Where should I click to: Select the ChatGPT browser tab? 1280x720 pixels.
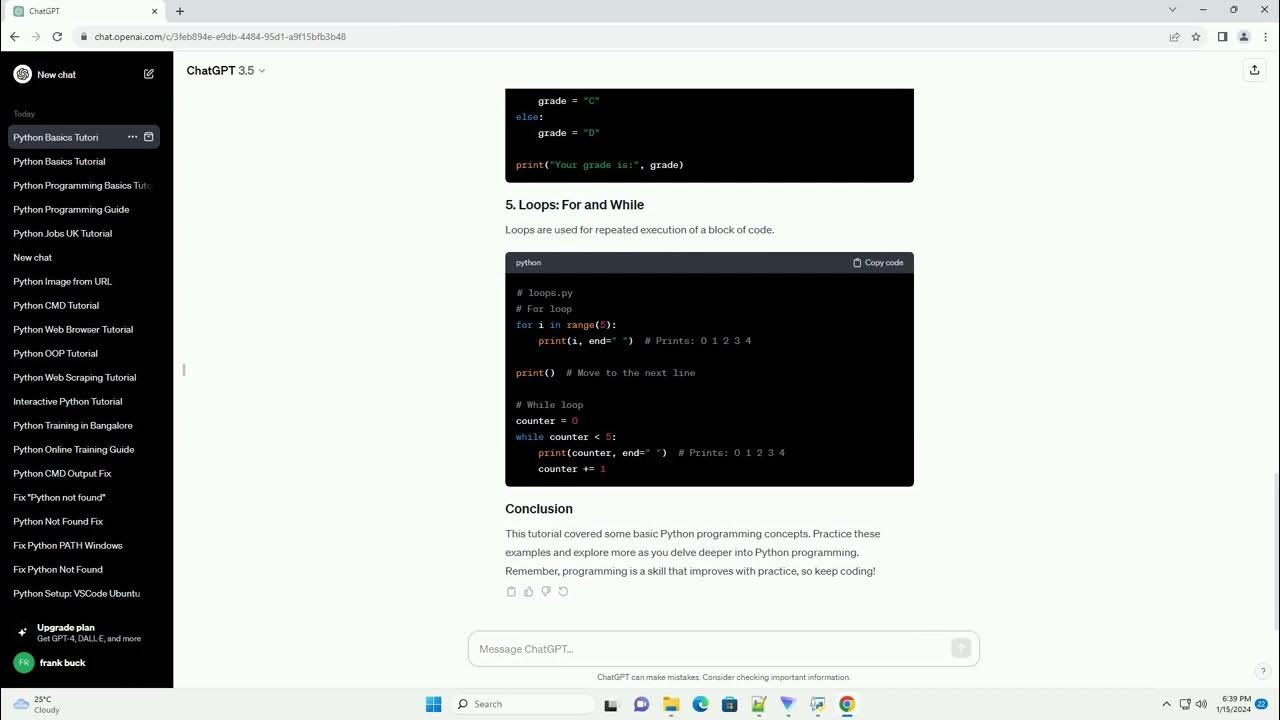[84, 11]
